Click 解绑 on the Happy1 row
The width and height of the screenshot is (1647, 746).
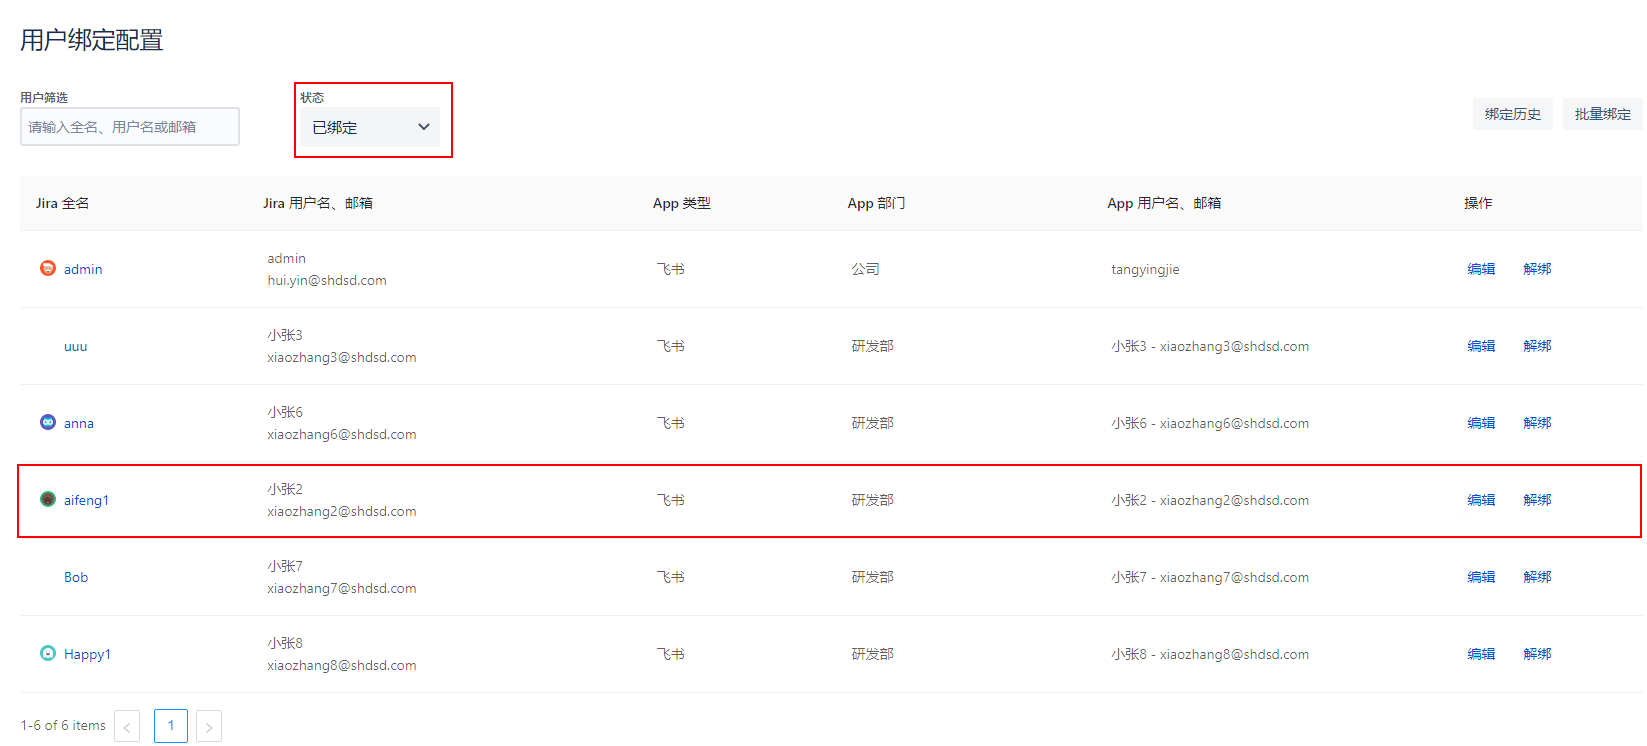pyautogui.click(x=1537, y=654)
